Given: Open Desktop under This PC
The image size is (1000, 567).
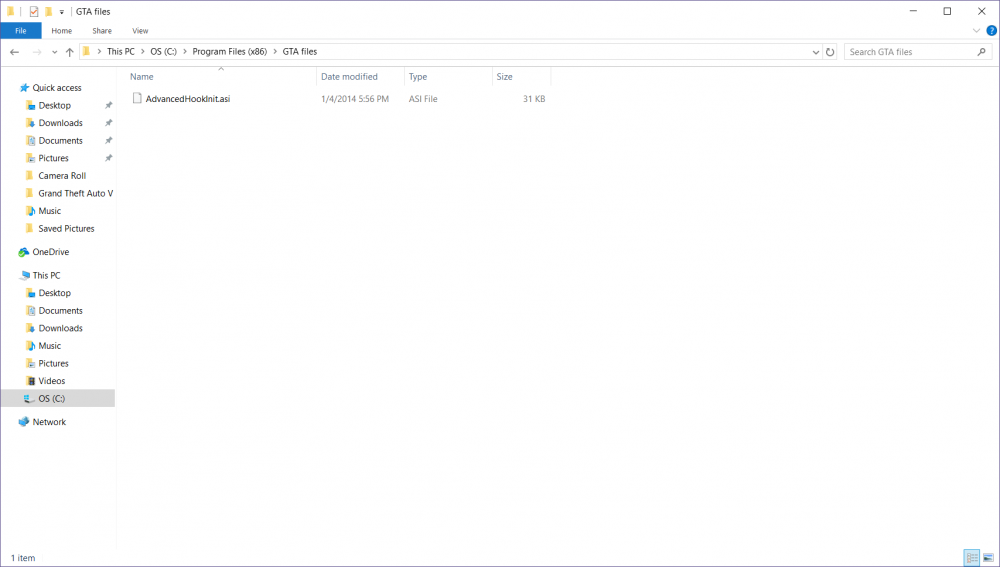Looking at the screenshot, I should tap(54, 293).
